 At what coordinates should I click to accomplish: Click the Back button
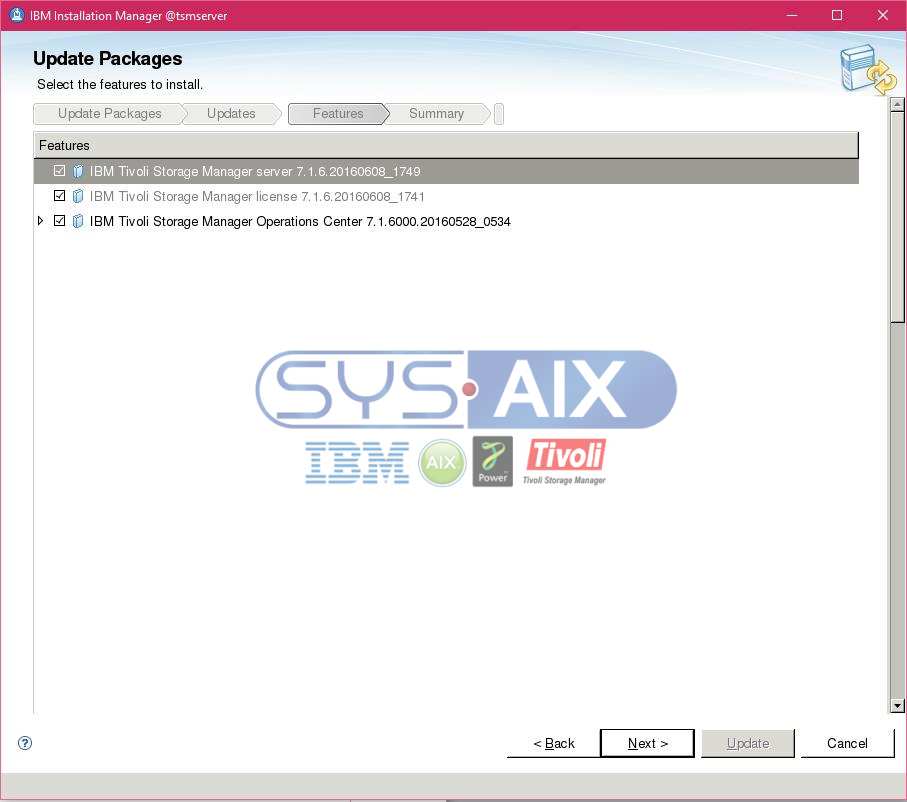554,744
